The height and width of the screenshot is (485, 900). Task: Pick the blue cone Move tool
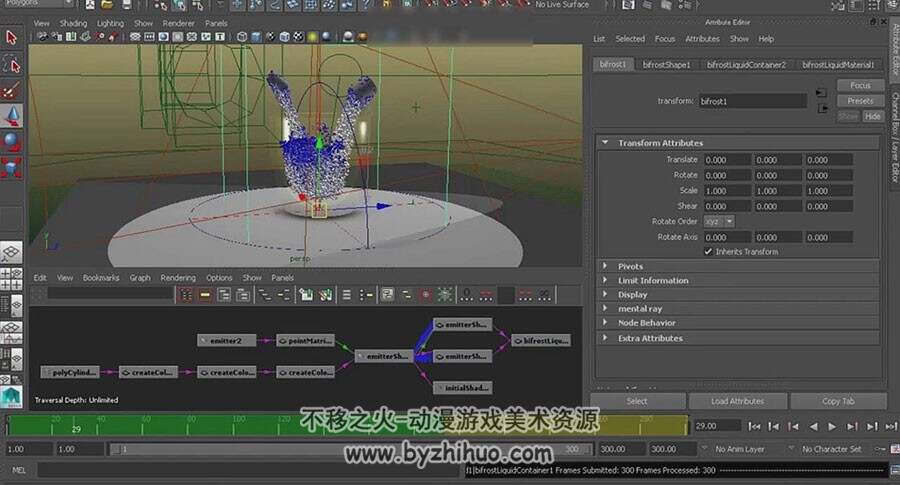(11, 116)
